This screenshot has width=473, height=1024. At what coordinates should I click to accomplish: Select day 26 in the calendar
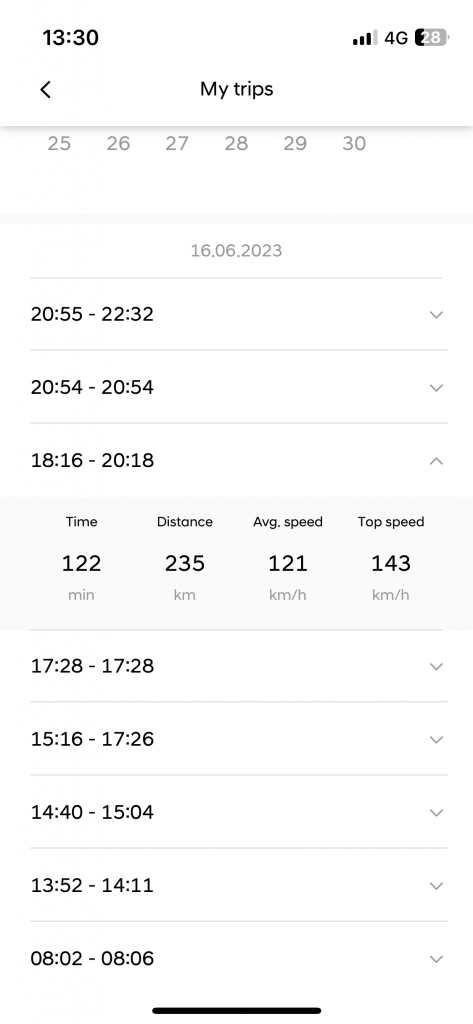coord(118,143)
